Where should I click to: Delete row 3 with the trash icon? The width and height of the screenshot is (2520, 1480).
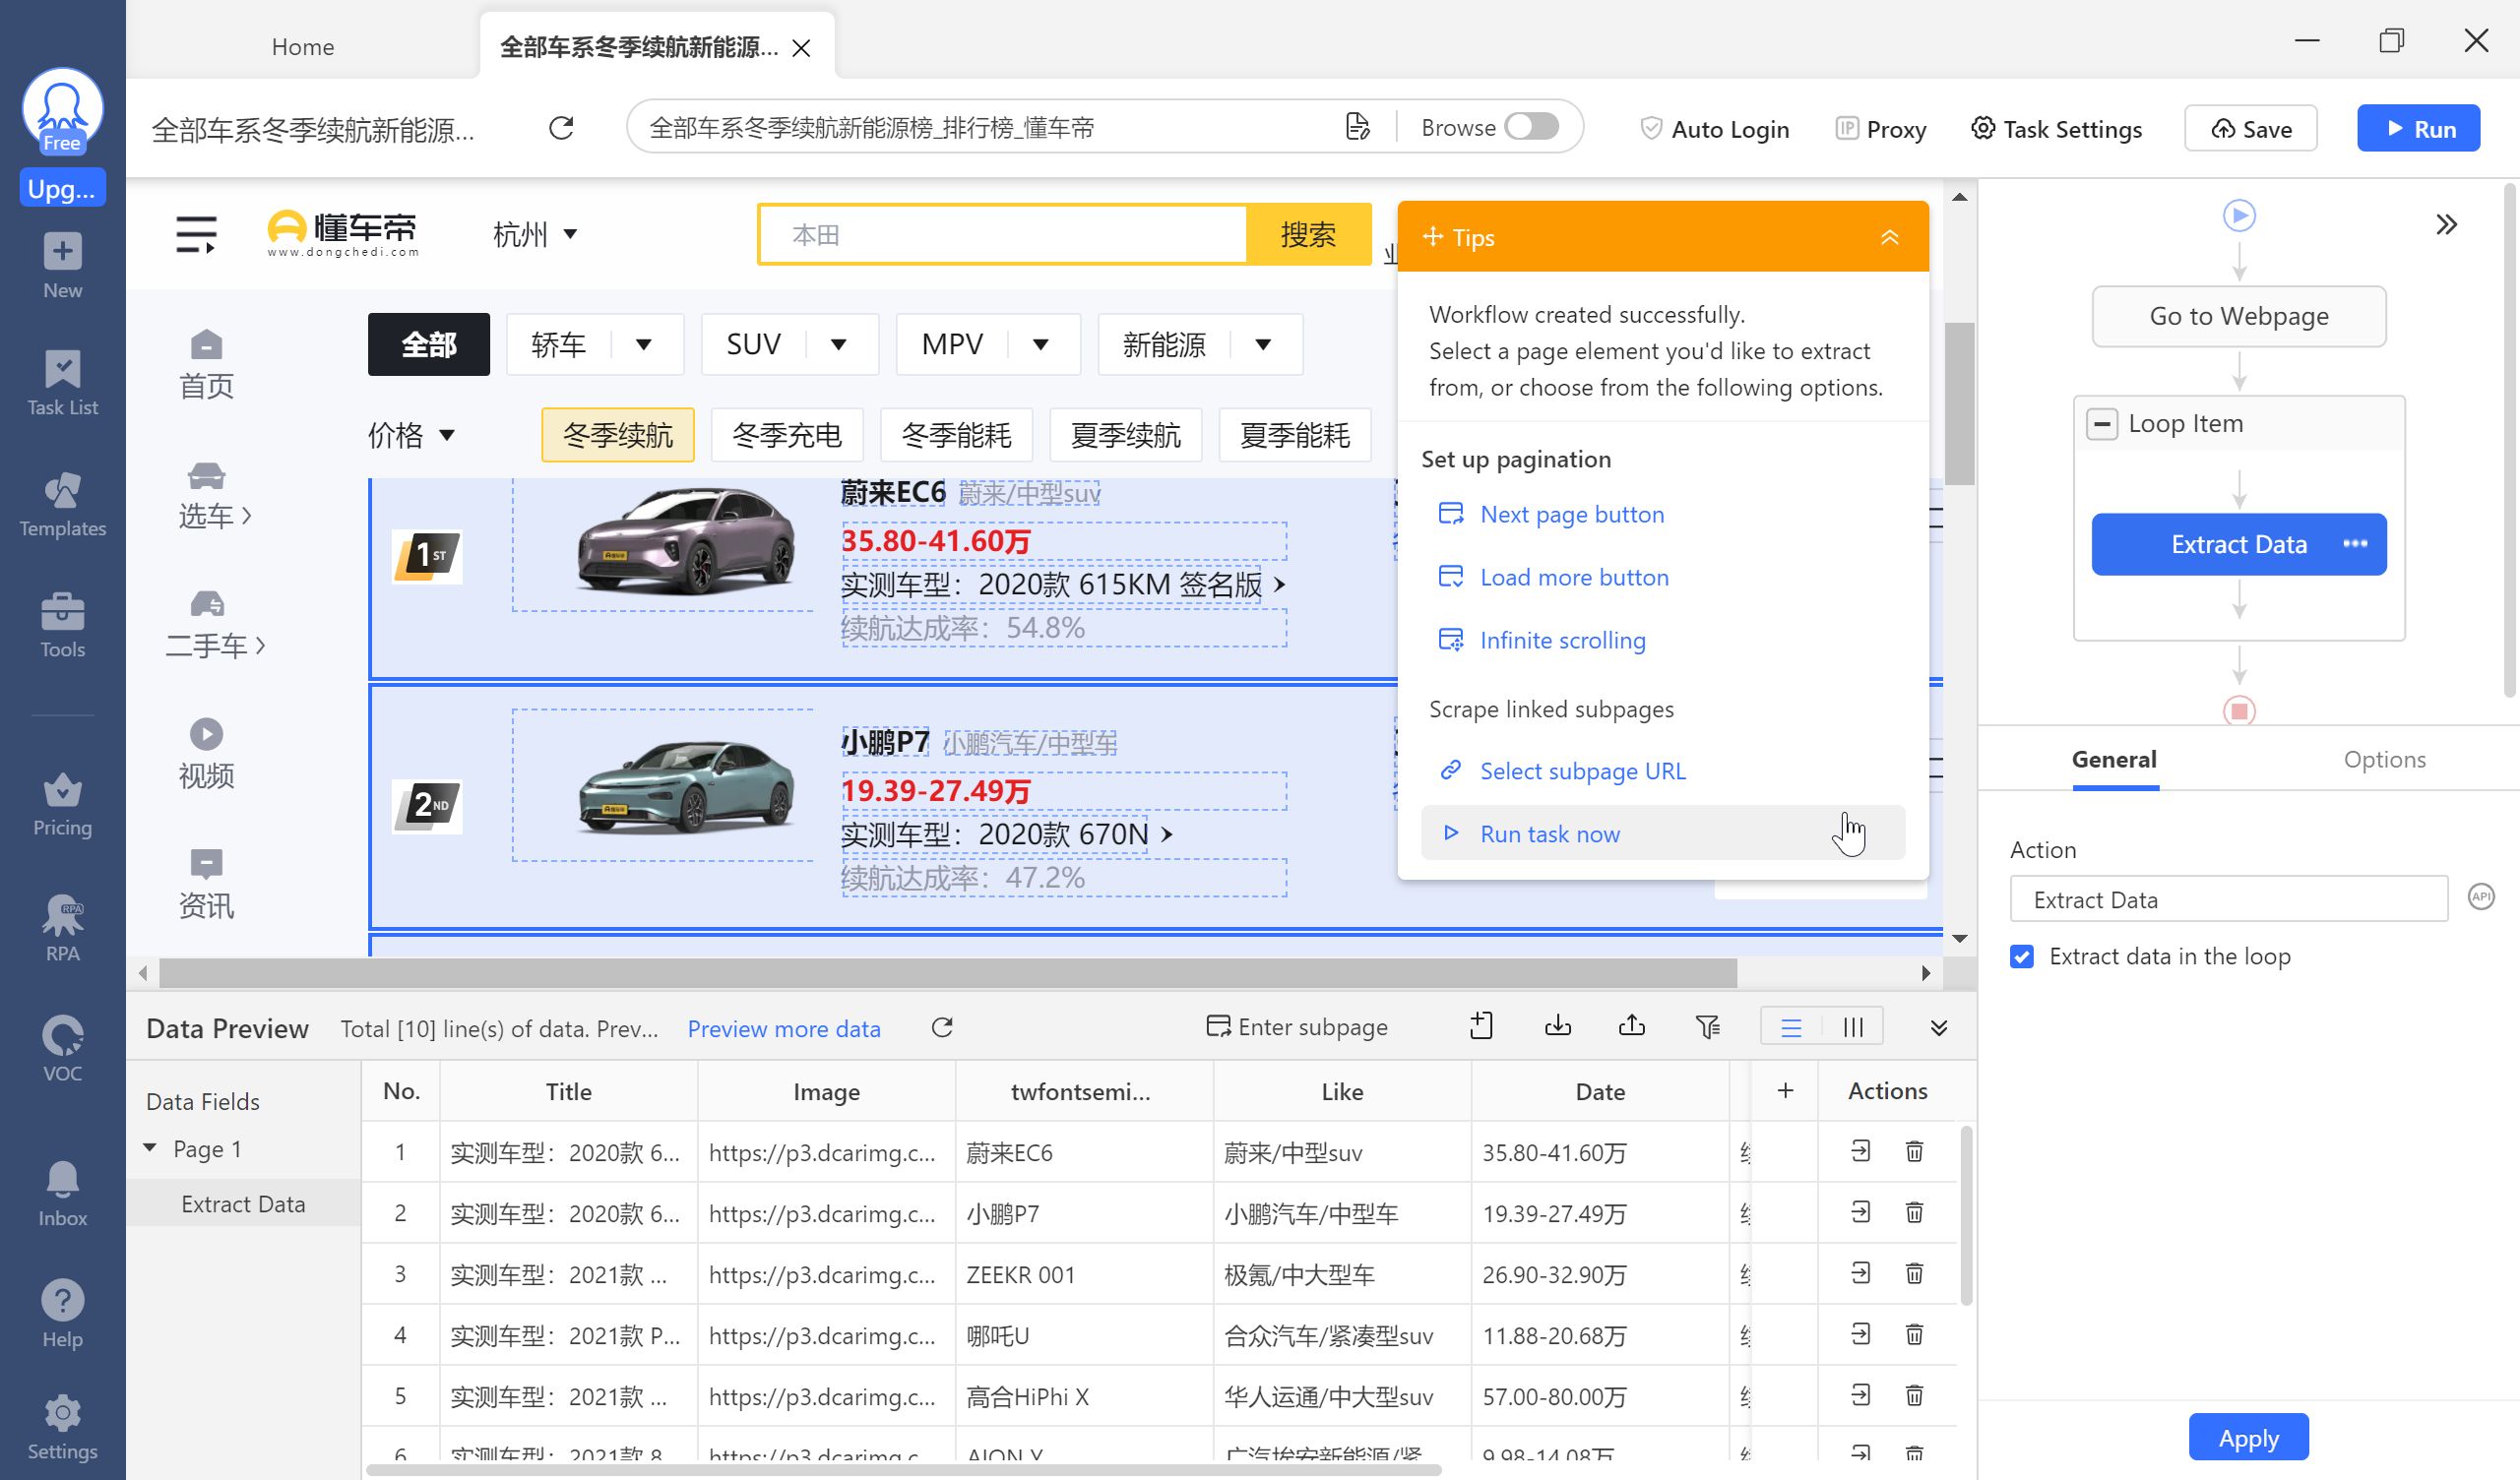pos(1914,1273)
